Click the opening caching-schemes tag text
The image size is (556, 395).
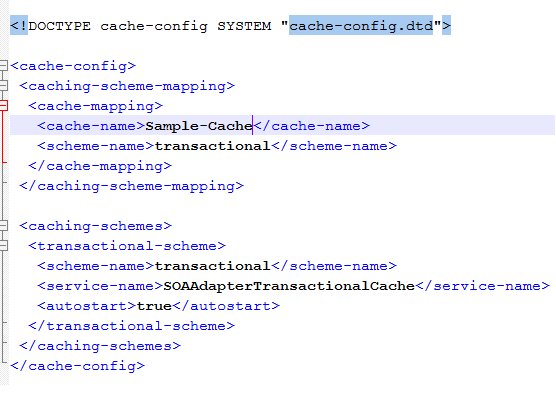pyautogui.click(x=96, y=226)
